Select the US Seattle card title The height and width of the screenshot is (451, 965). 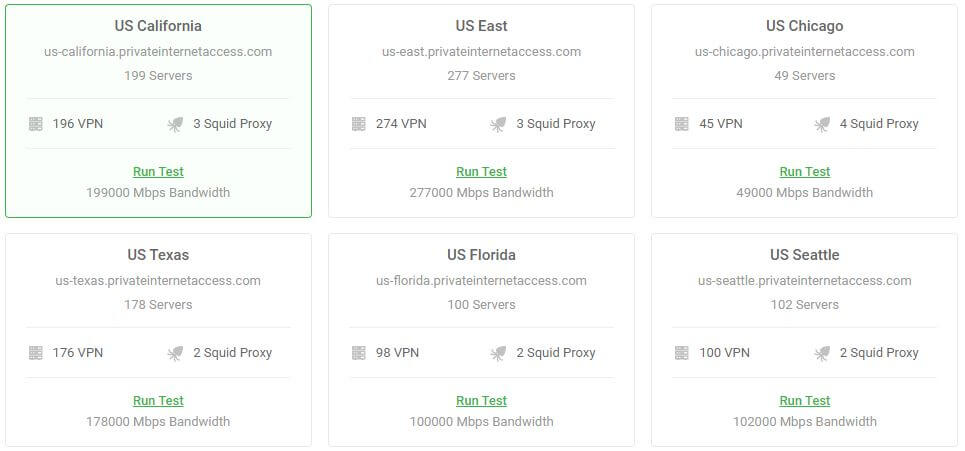point(805,255)
